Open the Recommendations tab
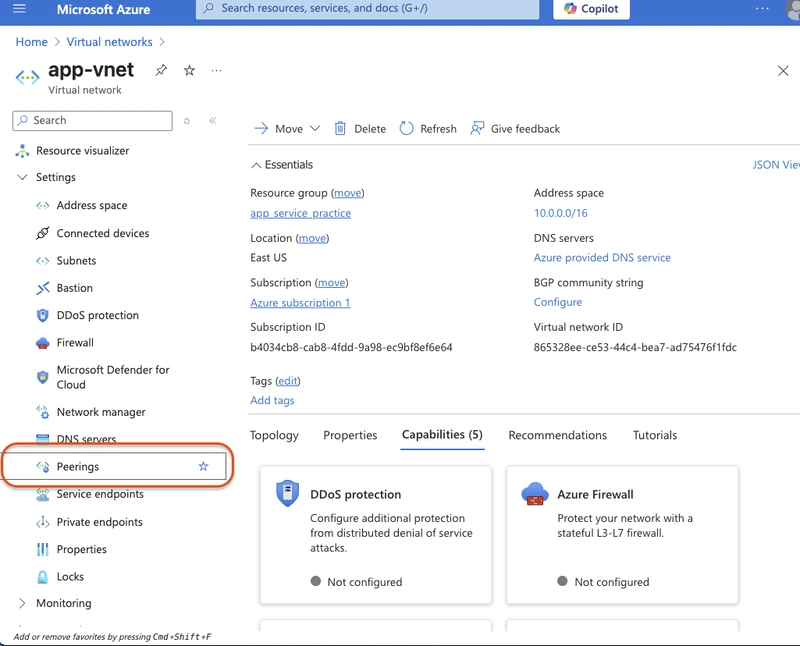The image size is (800, 646). [558, 435]
